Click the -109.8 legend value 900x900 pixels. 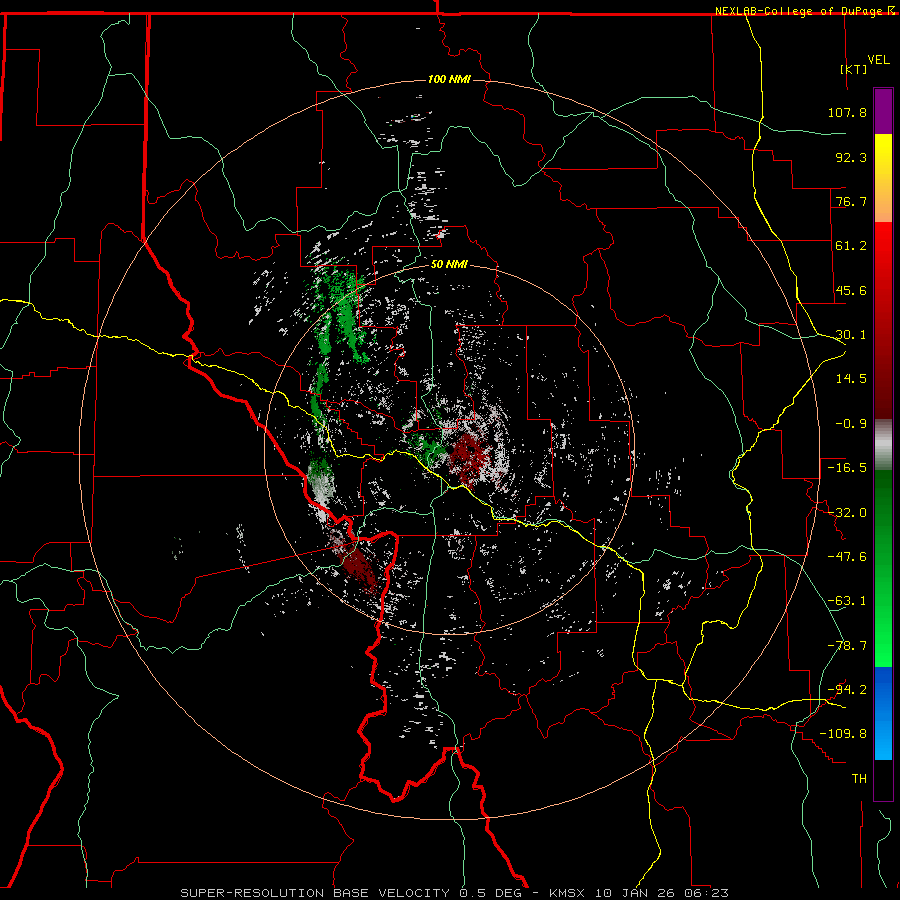(843, 734)
